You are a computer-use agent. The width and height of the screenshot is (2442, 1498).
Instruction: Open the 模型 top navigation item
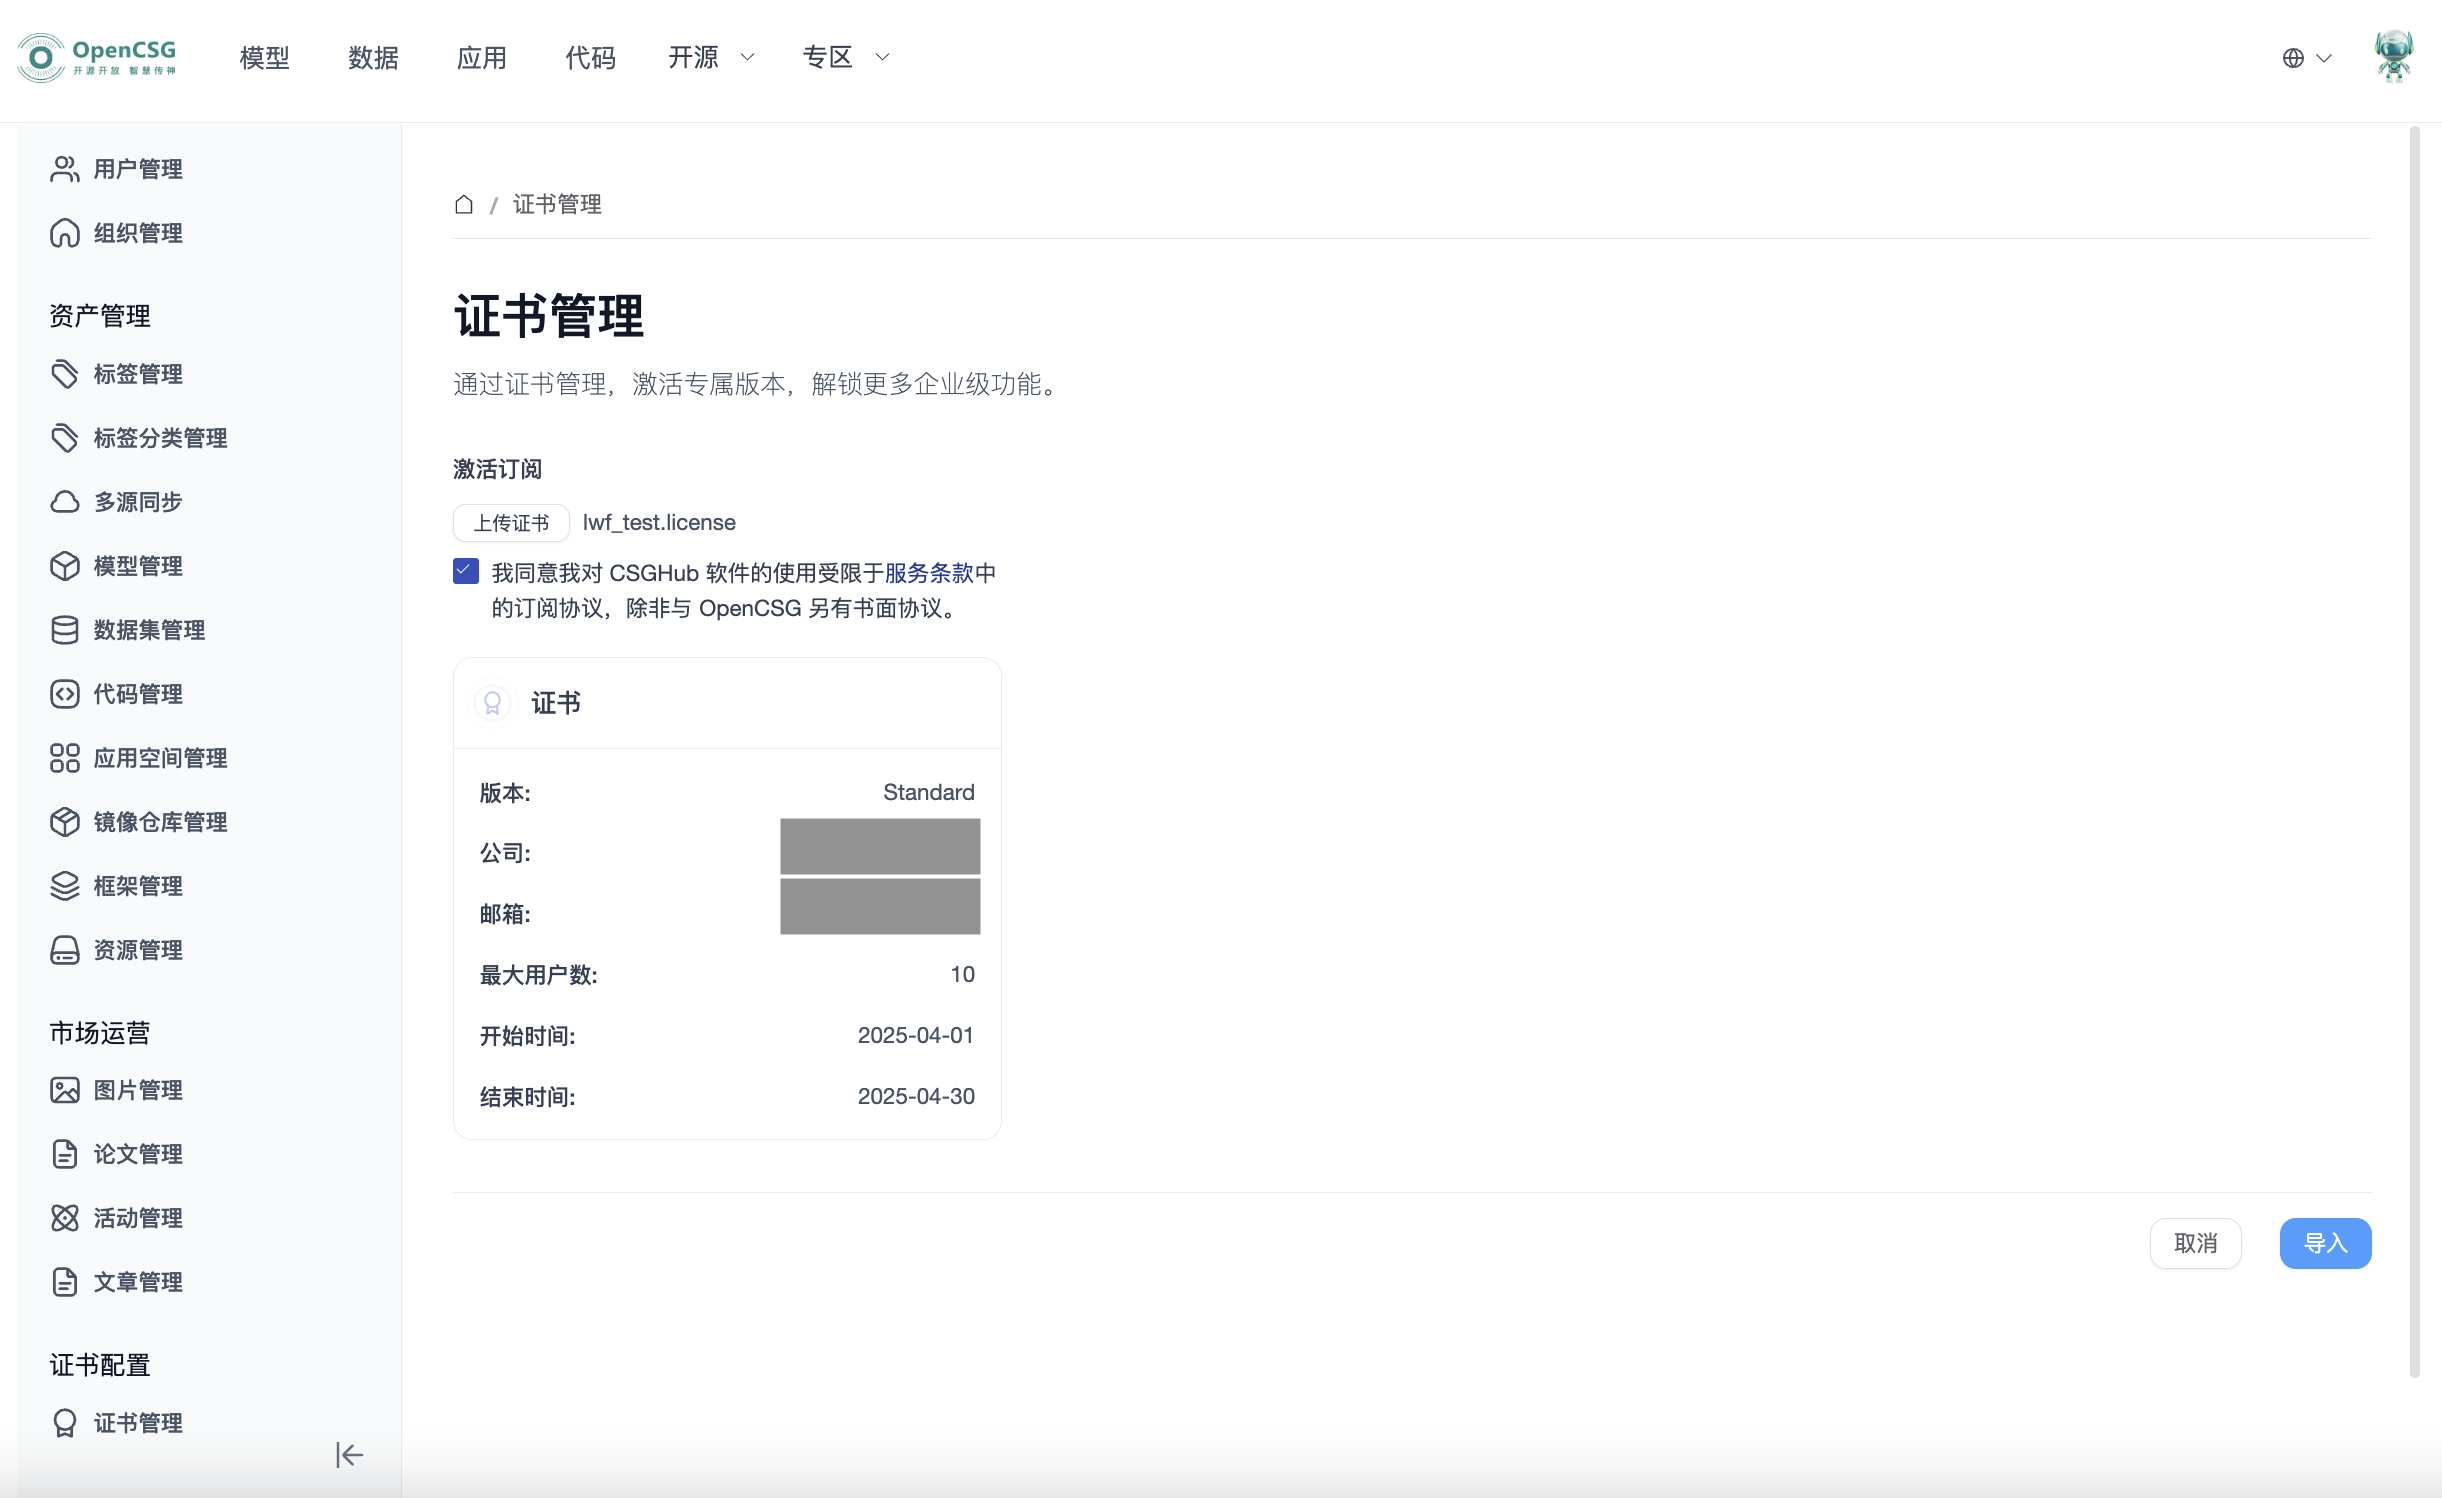[x=265, y=58]
